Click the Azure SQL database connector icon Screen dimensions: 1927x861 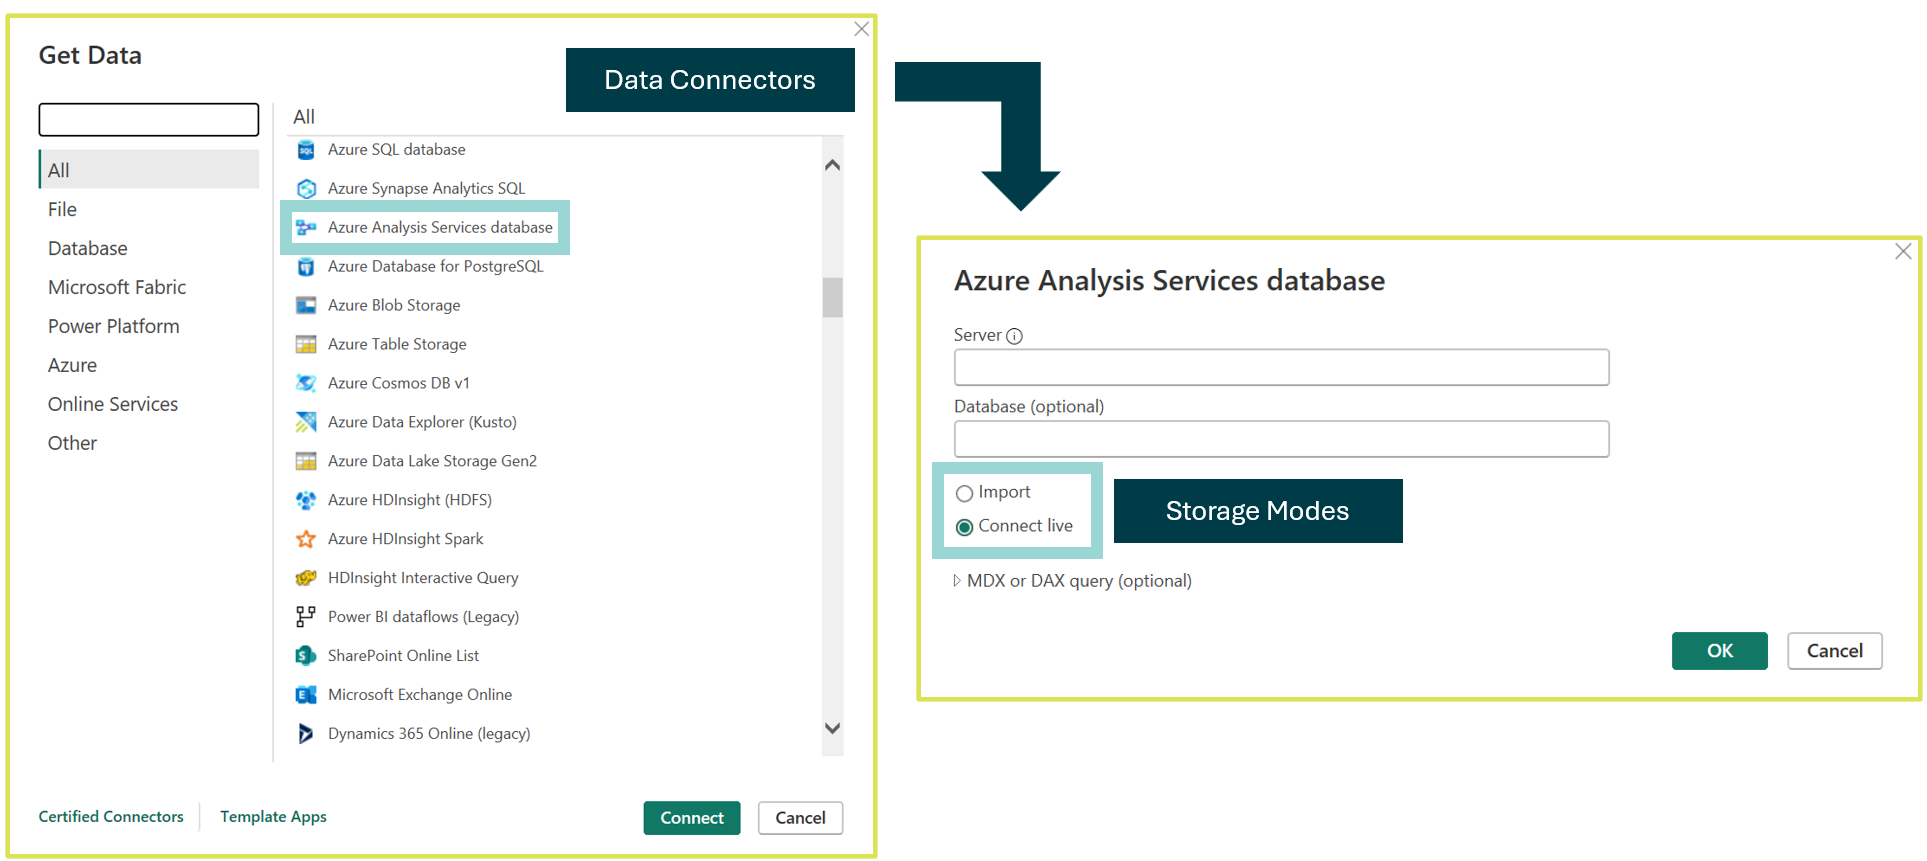coord(306,150)
